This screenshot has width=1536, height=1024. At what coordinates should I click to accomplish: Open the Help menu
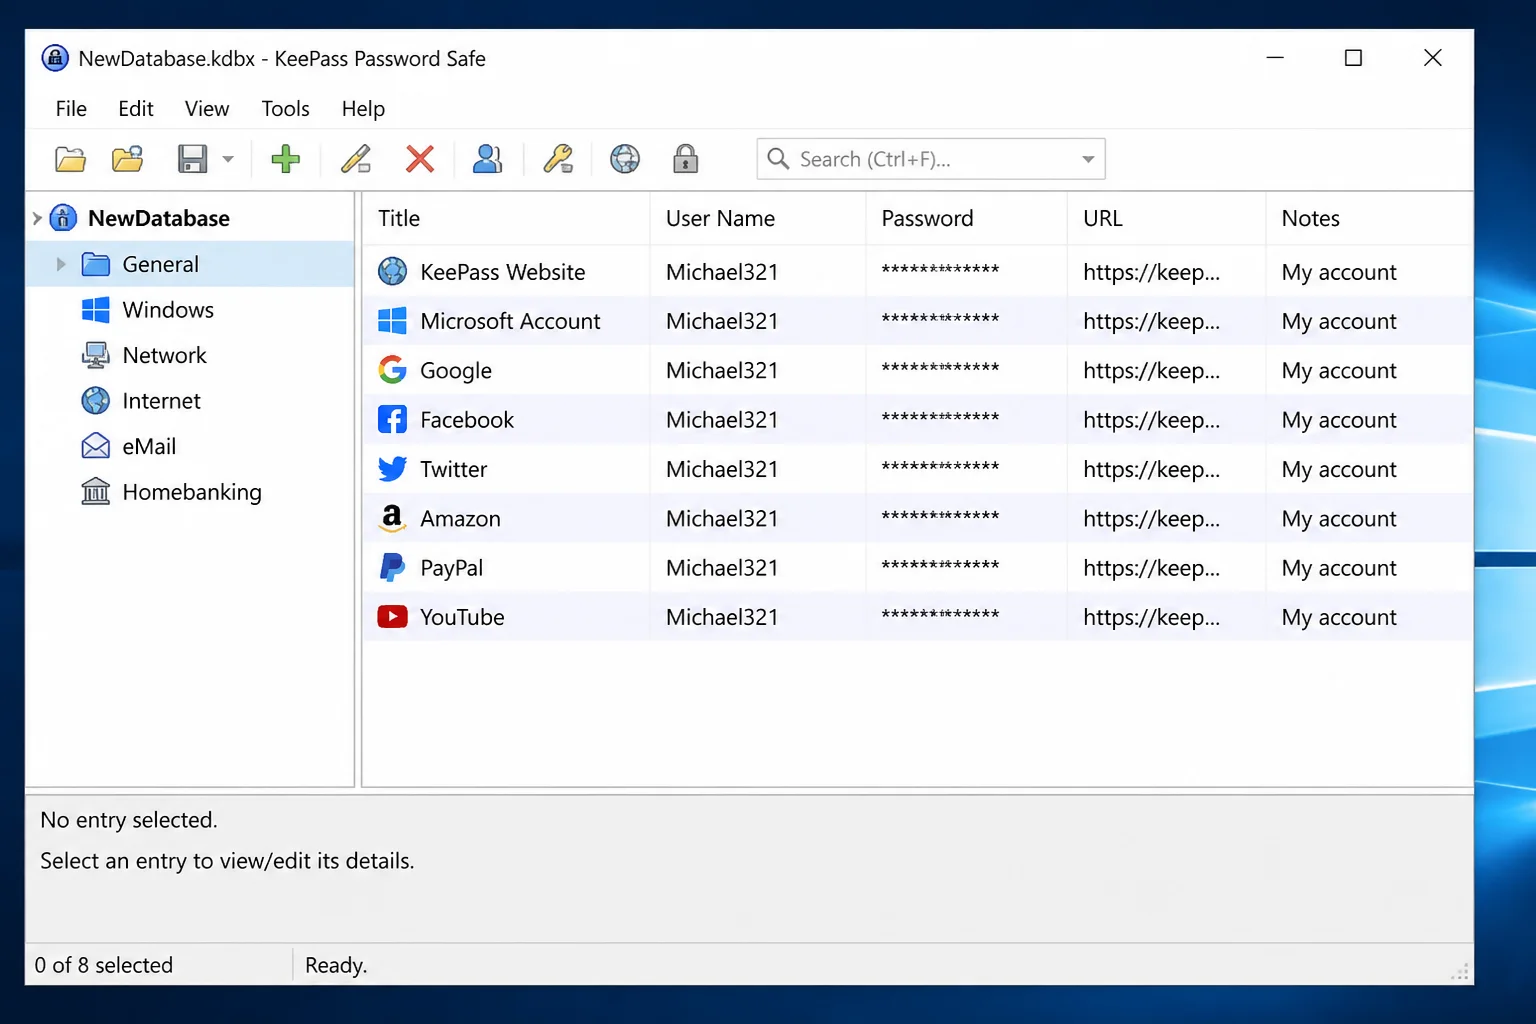(x=363, y=108)
